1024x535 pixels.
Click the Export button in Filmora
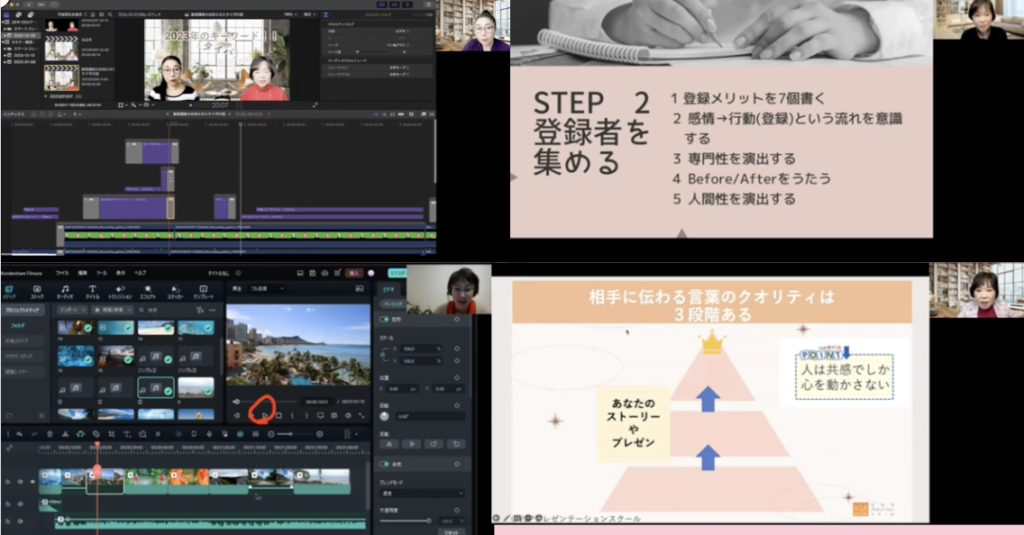(x=397, y=272)
